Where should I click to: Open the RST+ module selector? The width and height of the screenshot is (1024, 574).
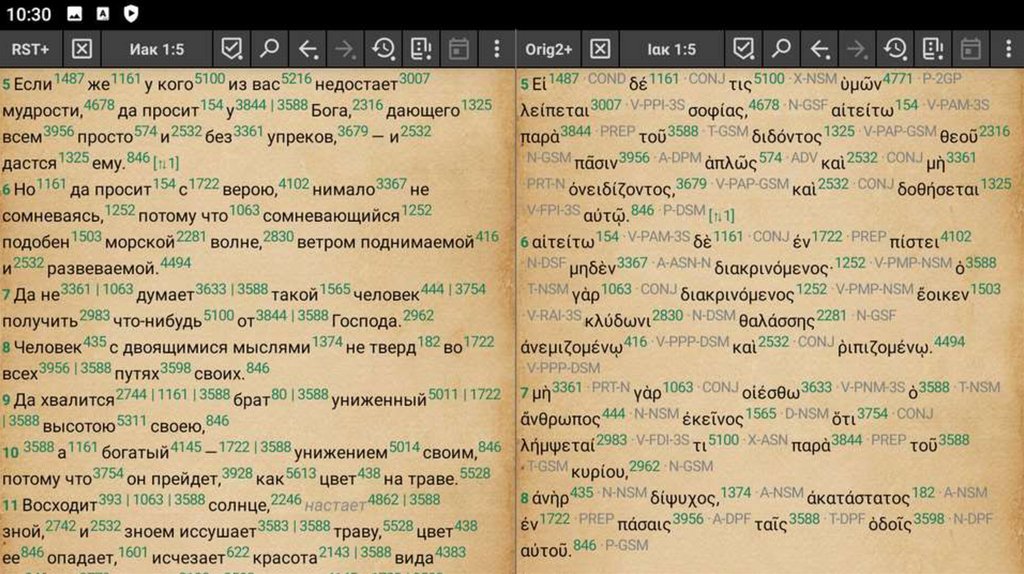(30, 48)
